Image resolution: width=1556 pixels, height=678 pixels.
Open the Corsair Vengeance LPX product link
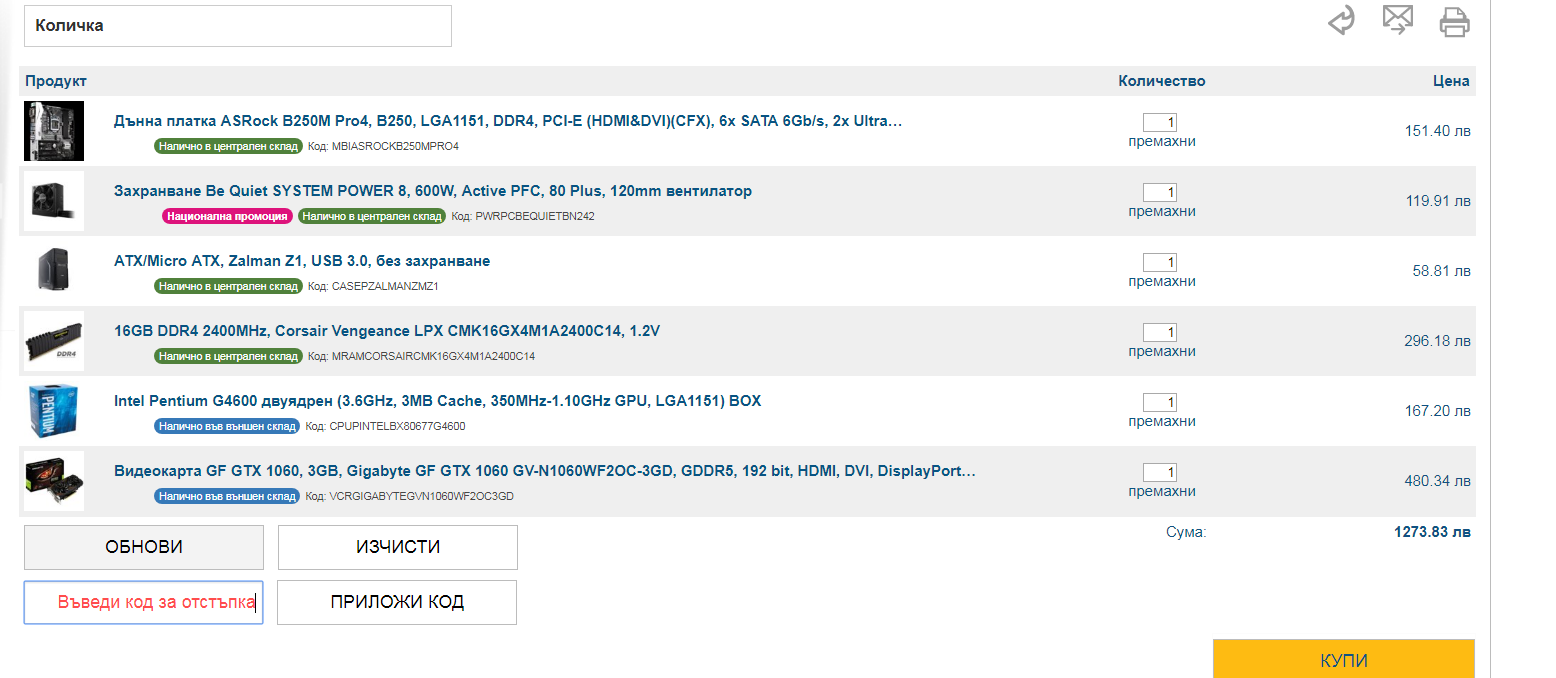click(387, 331)
